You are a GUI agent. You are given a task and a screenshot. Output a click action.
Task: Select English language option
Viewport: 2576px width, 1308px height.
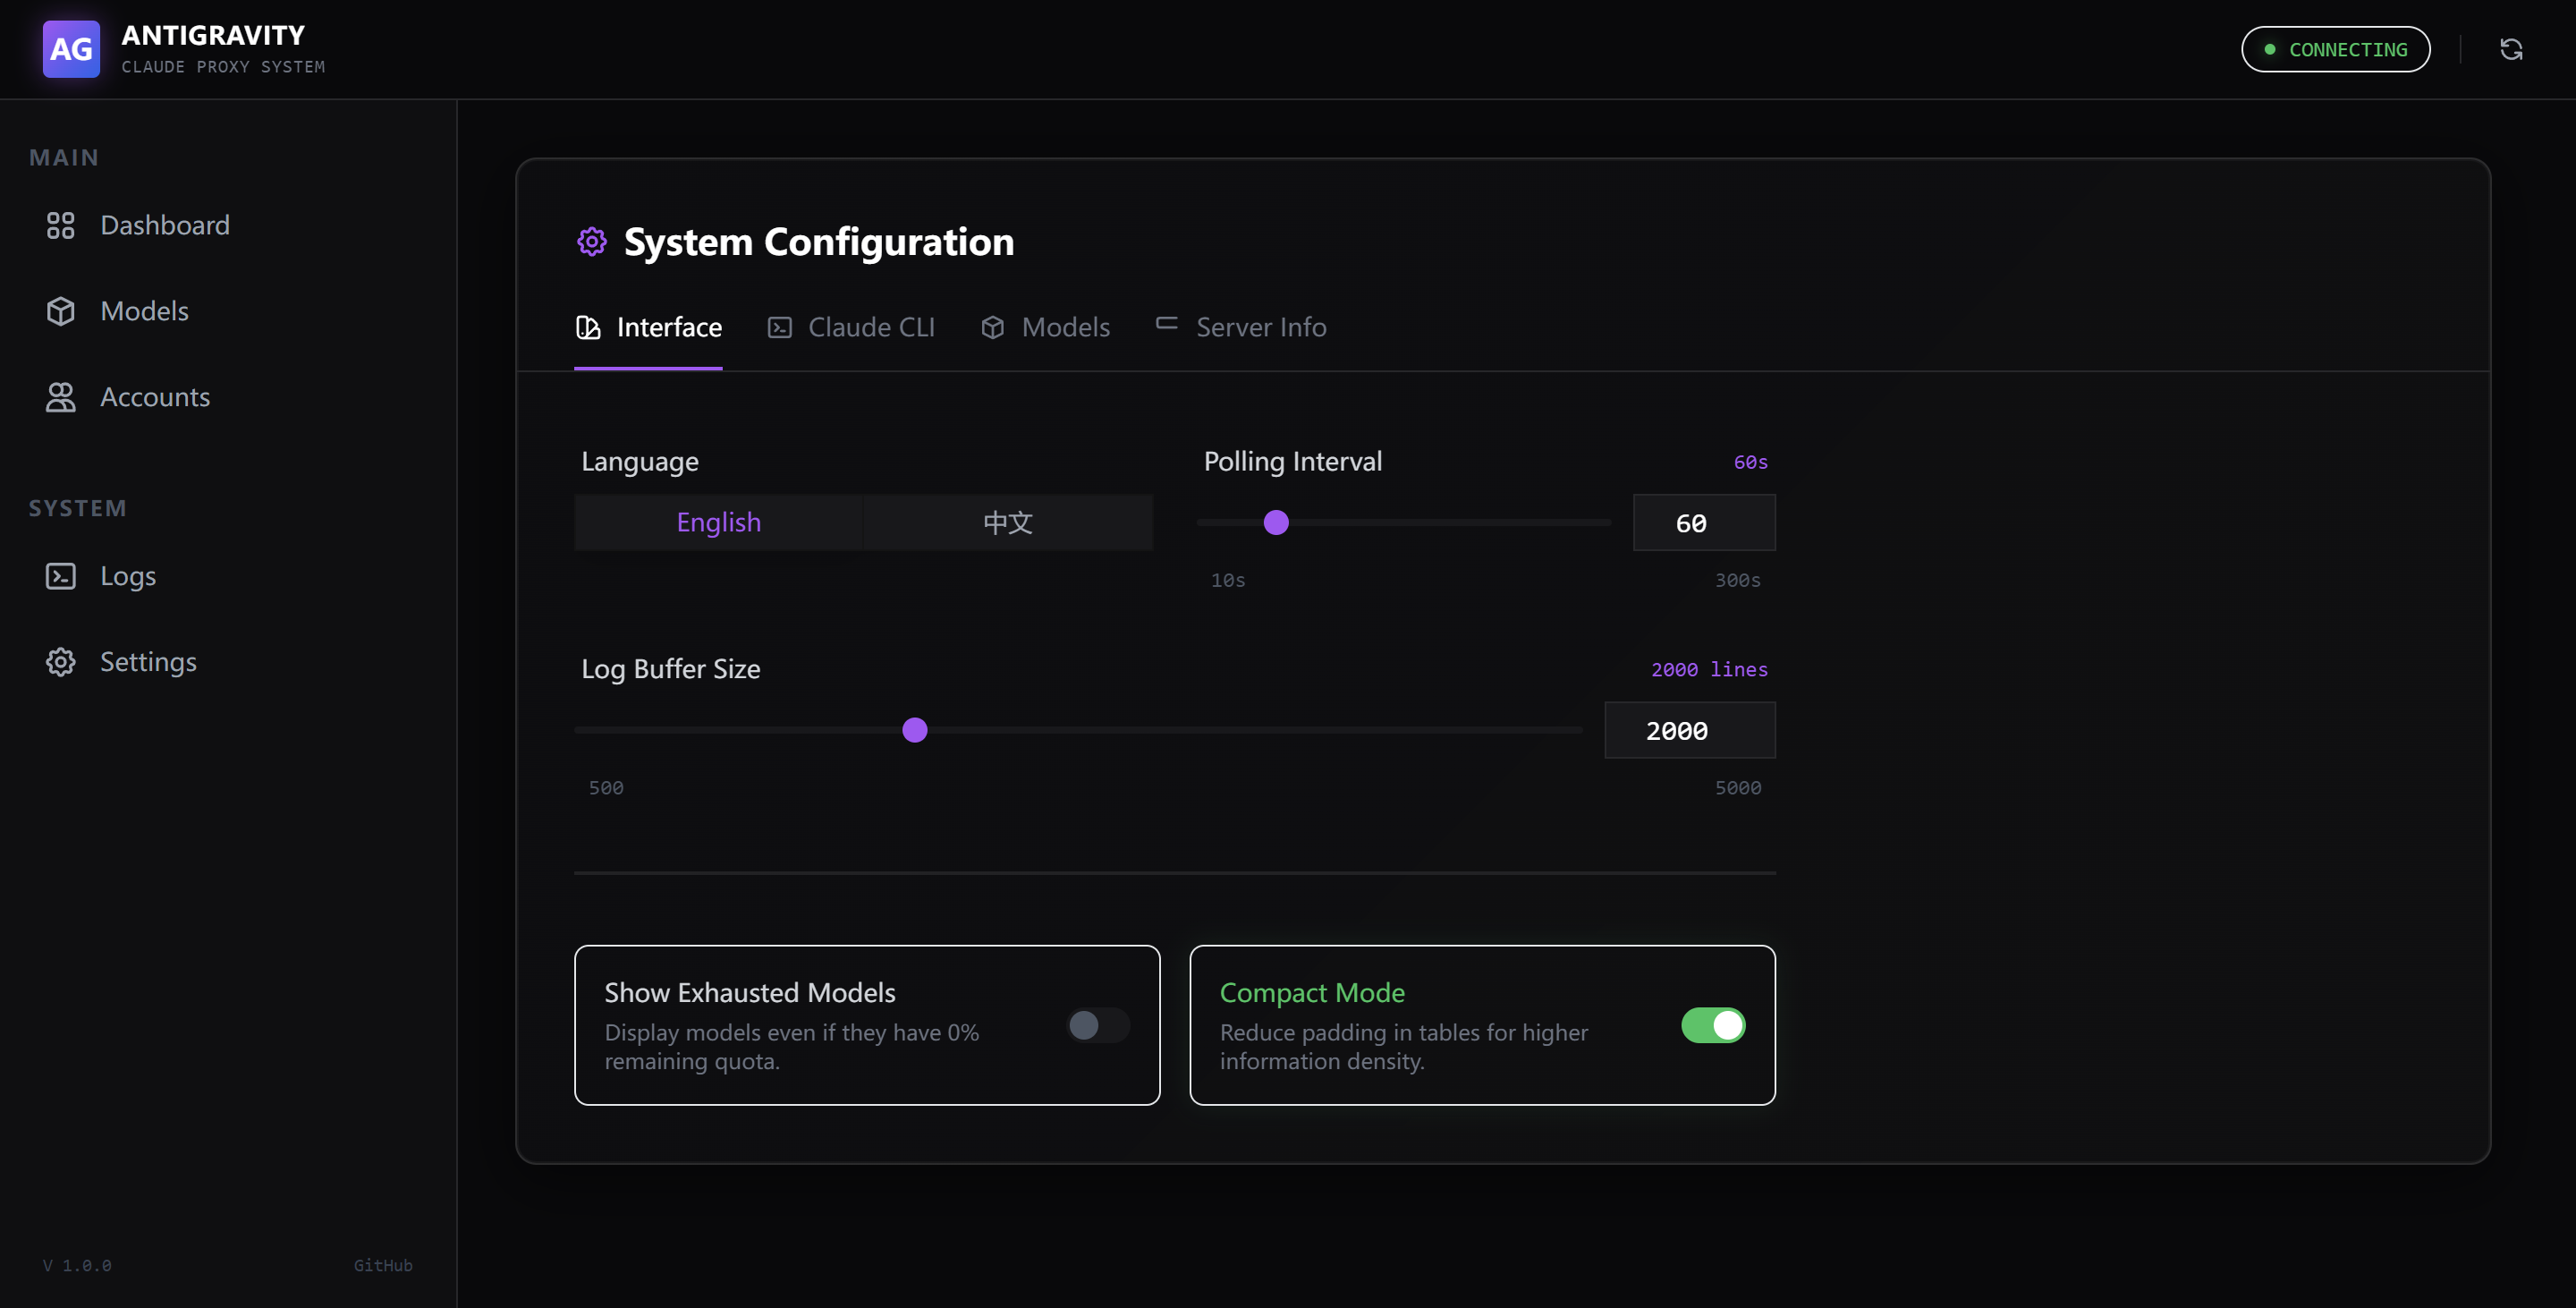pyautogui.click(x=718, y=522)
